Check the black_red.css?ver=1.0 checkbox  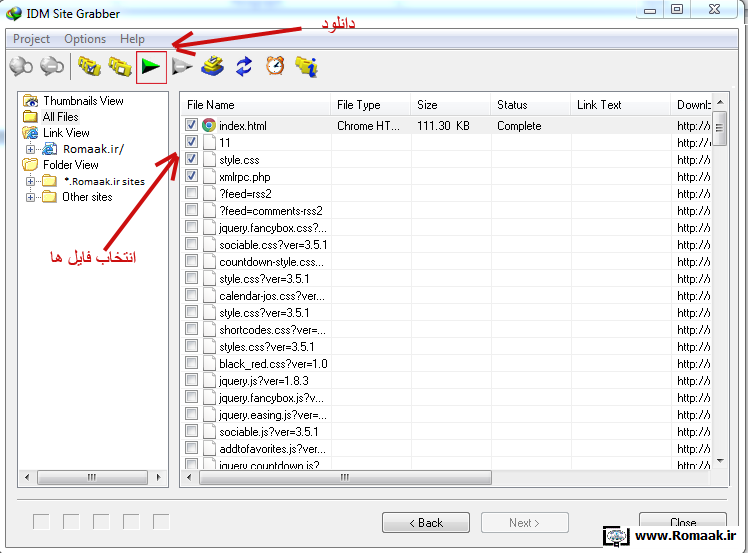point(191,363)
